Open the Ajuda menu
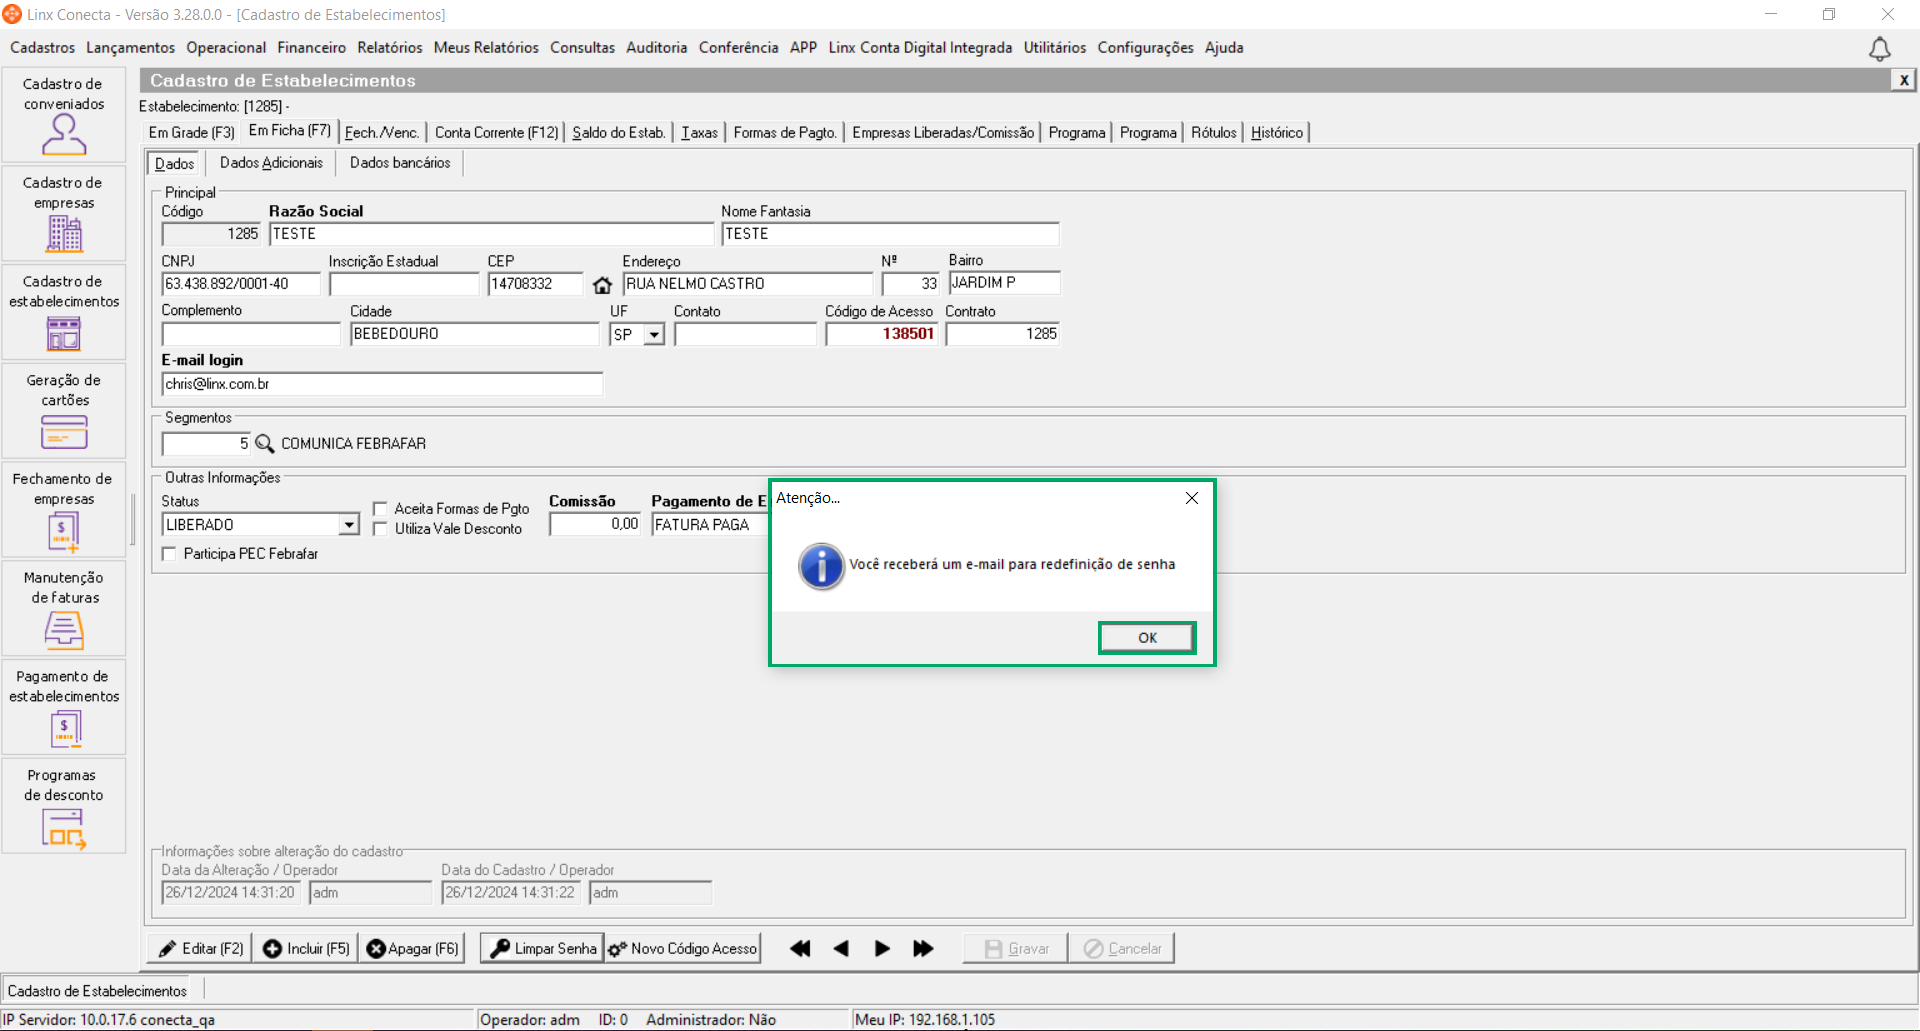Image resolution: width=1920 pixels, height=1031 pixels. [1224, 48]
